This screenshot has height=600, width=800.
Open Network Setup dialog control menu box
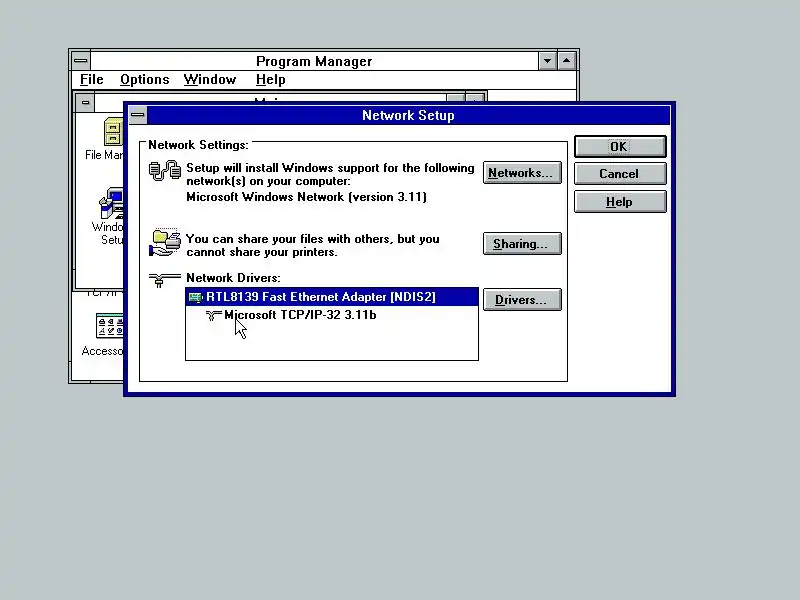click(x=137, y=115)
